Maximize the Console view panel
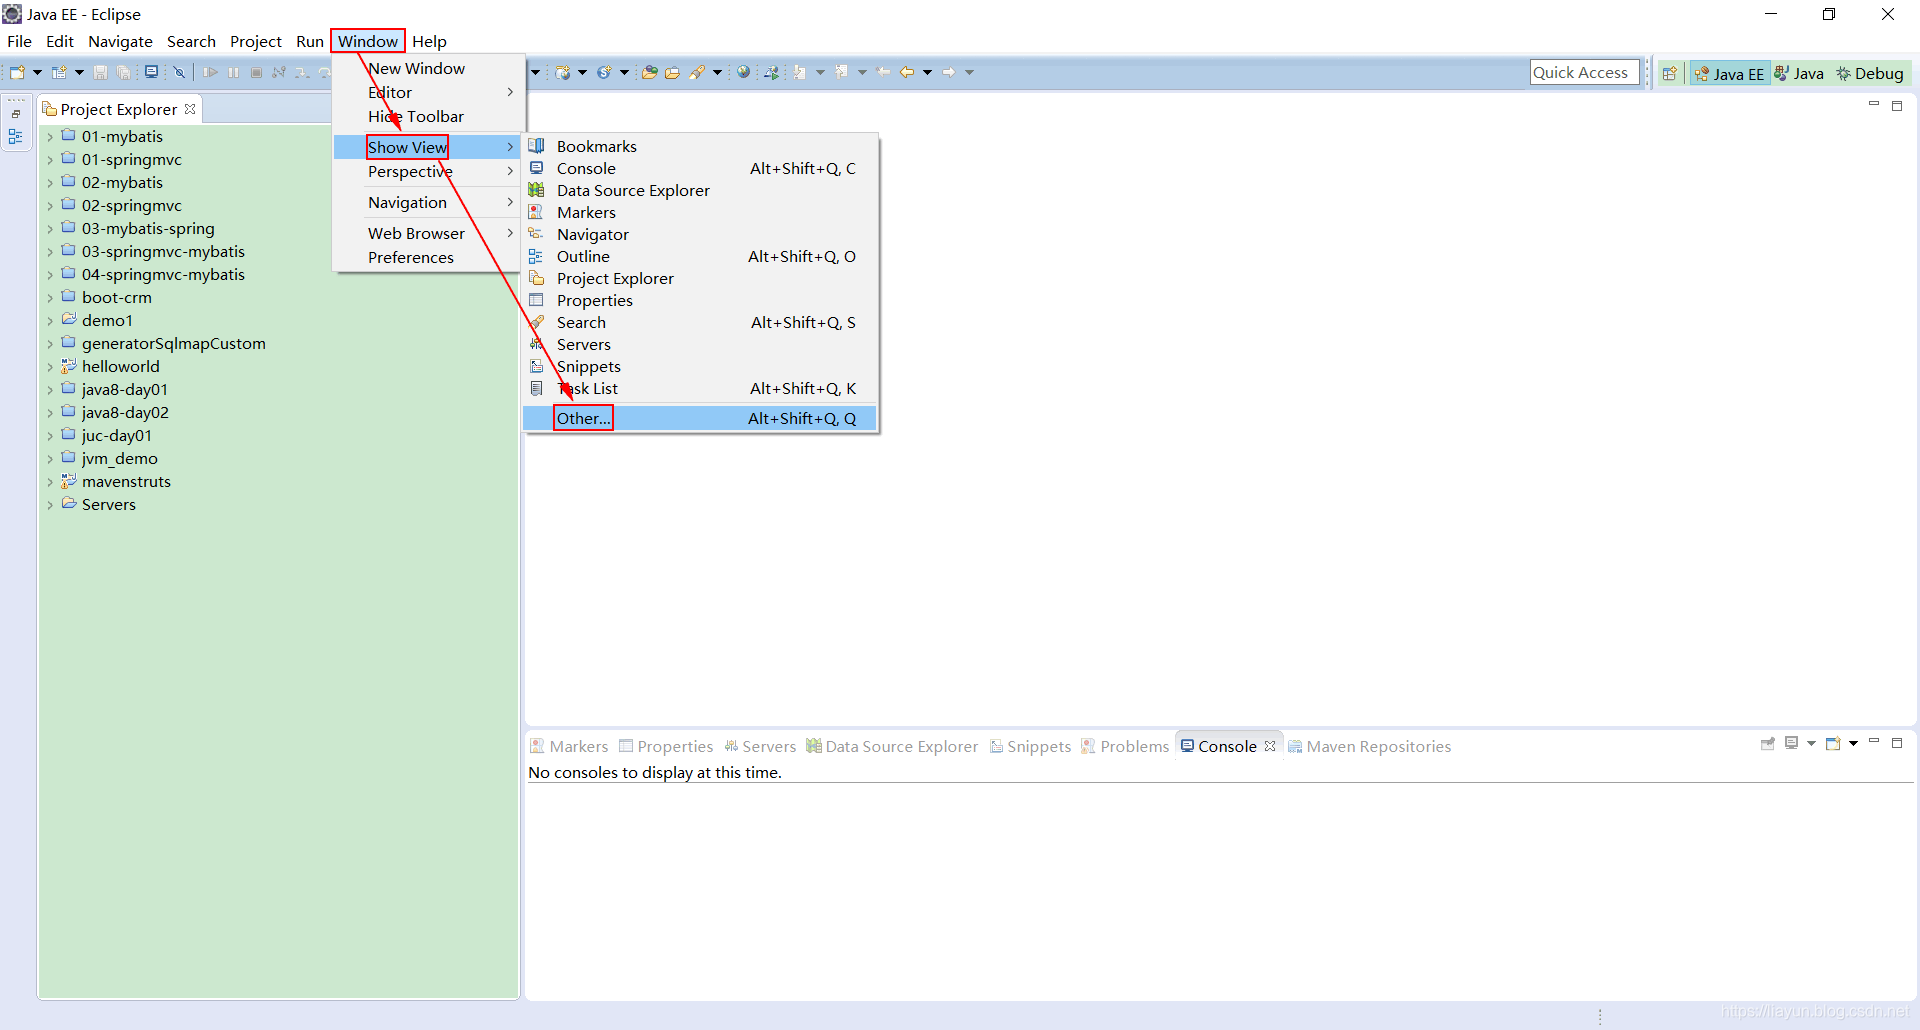This screenshot has width=1920, height=1030. [1897, 743]
